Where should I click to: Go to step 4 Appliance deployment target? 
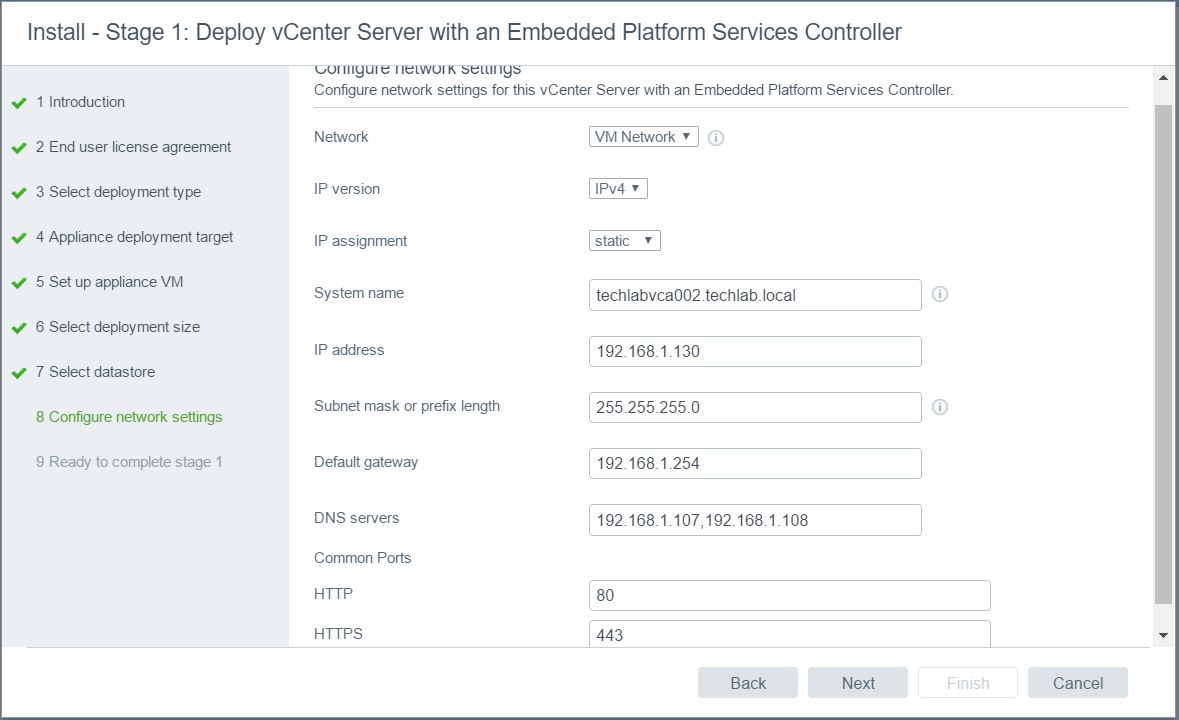tap(134, 237)
